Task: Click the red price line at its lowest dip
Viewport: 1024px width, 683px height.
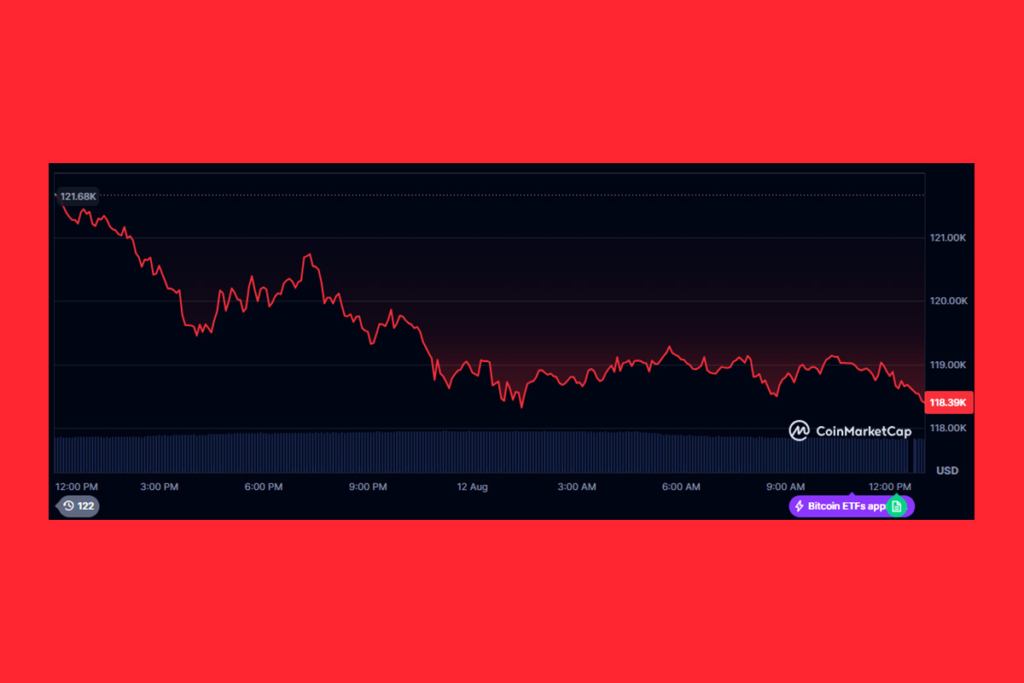Action: pos(520,406)
